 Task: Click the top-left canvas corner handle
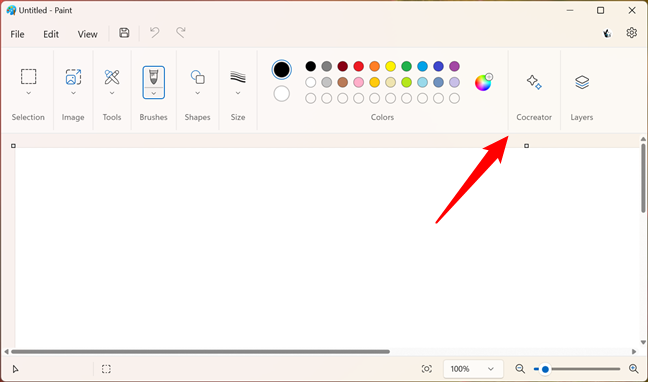point(13,146)
